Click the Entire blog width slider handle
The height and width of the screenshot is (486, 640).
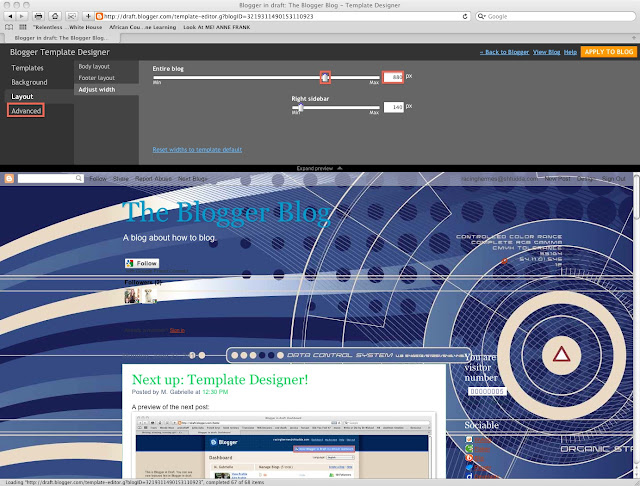pos(325,77)
